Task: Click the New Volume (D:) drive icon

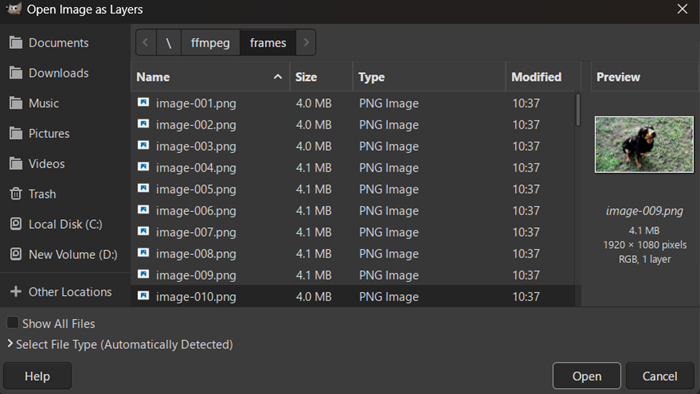Action: pyautogui.click(x=16, y=254)
